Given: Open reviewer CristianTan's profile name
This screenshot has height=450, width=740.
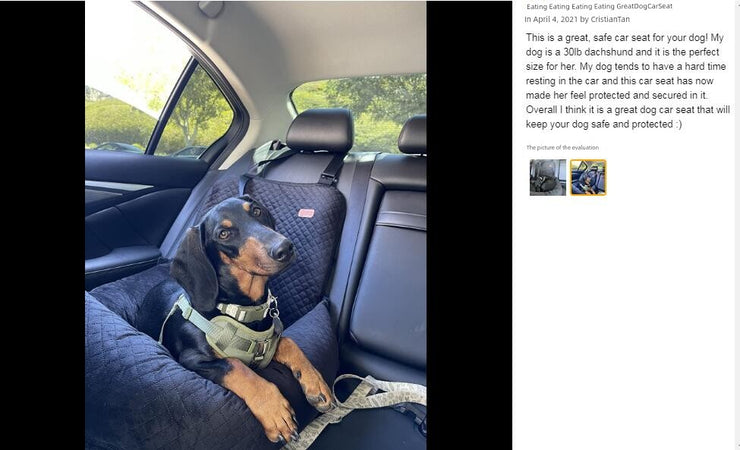Looking at the screenshot, I should point(610,19).
